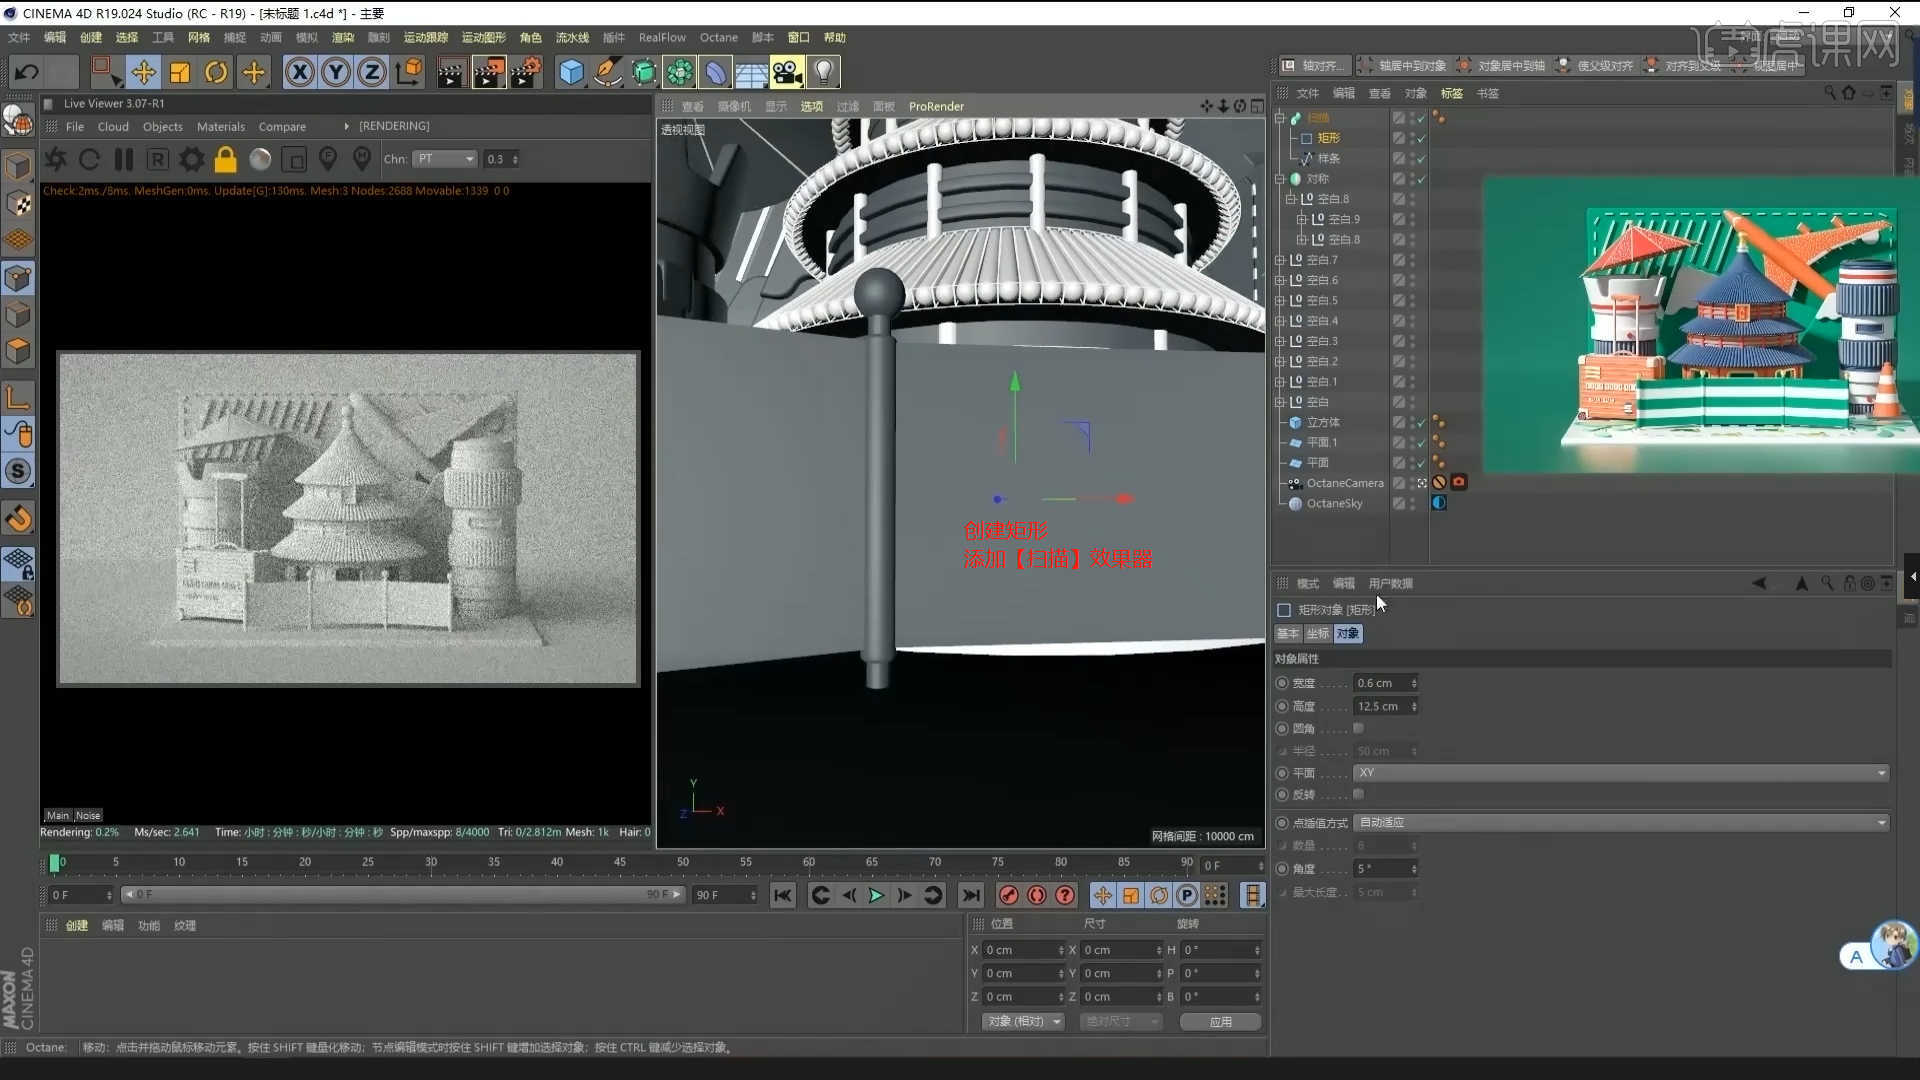Viewport: 1920px width, 1080px height.
Task: Click the Undo arrow icon
Action: click(x=27, y=72)
